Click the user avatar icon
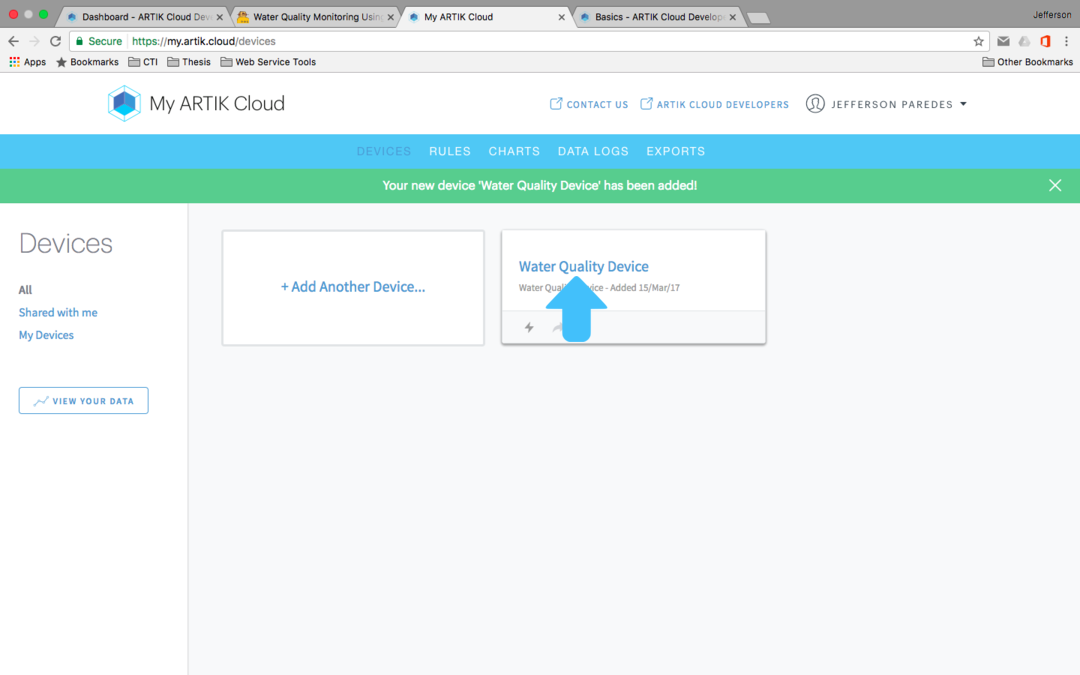The width and height of the screenshot is (1080, 675). pyautogui.click(x=815, y=104)
